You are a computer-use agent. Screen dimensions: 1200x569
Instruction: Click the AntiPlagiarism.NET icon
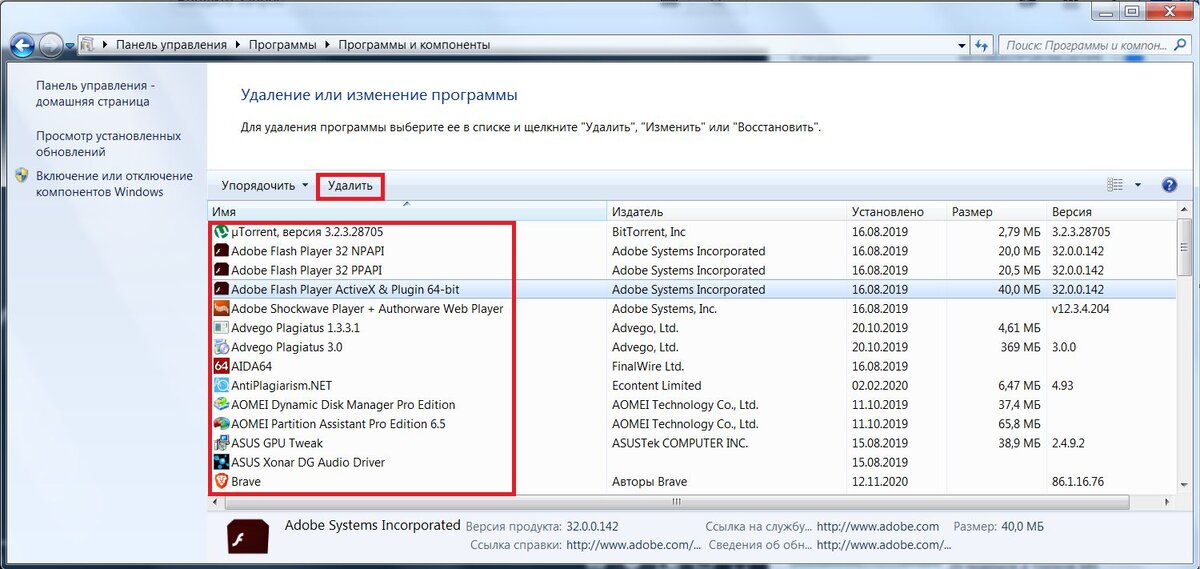(222, 385)
